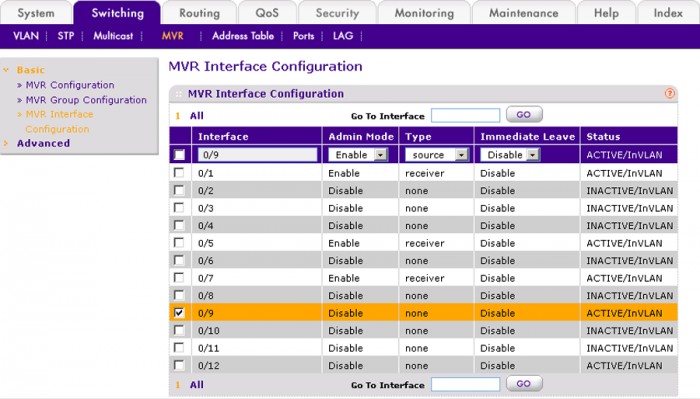This screenshot has width=700, height=399.
Task: Uncheck the selected 0/9 interface checkbox
Action: point(179,312)
